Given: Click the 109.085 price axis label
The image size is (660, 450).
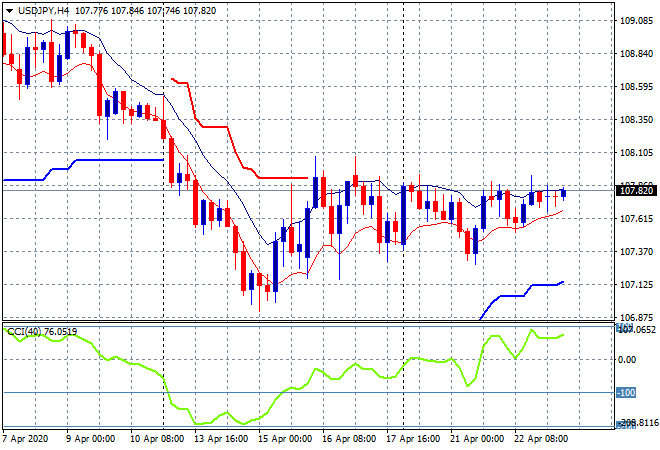Looking at the screenshot, I should 637,21.
